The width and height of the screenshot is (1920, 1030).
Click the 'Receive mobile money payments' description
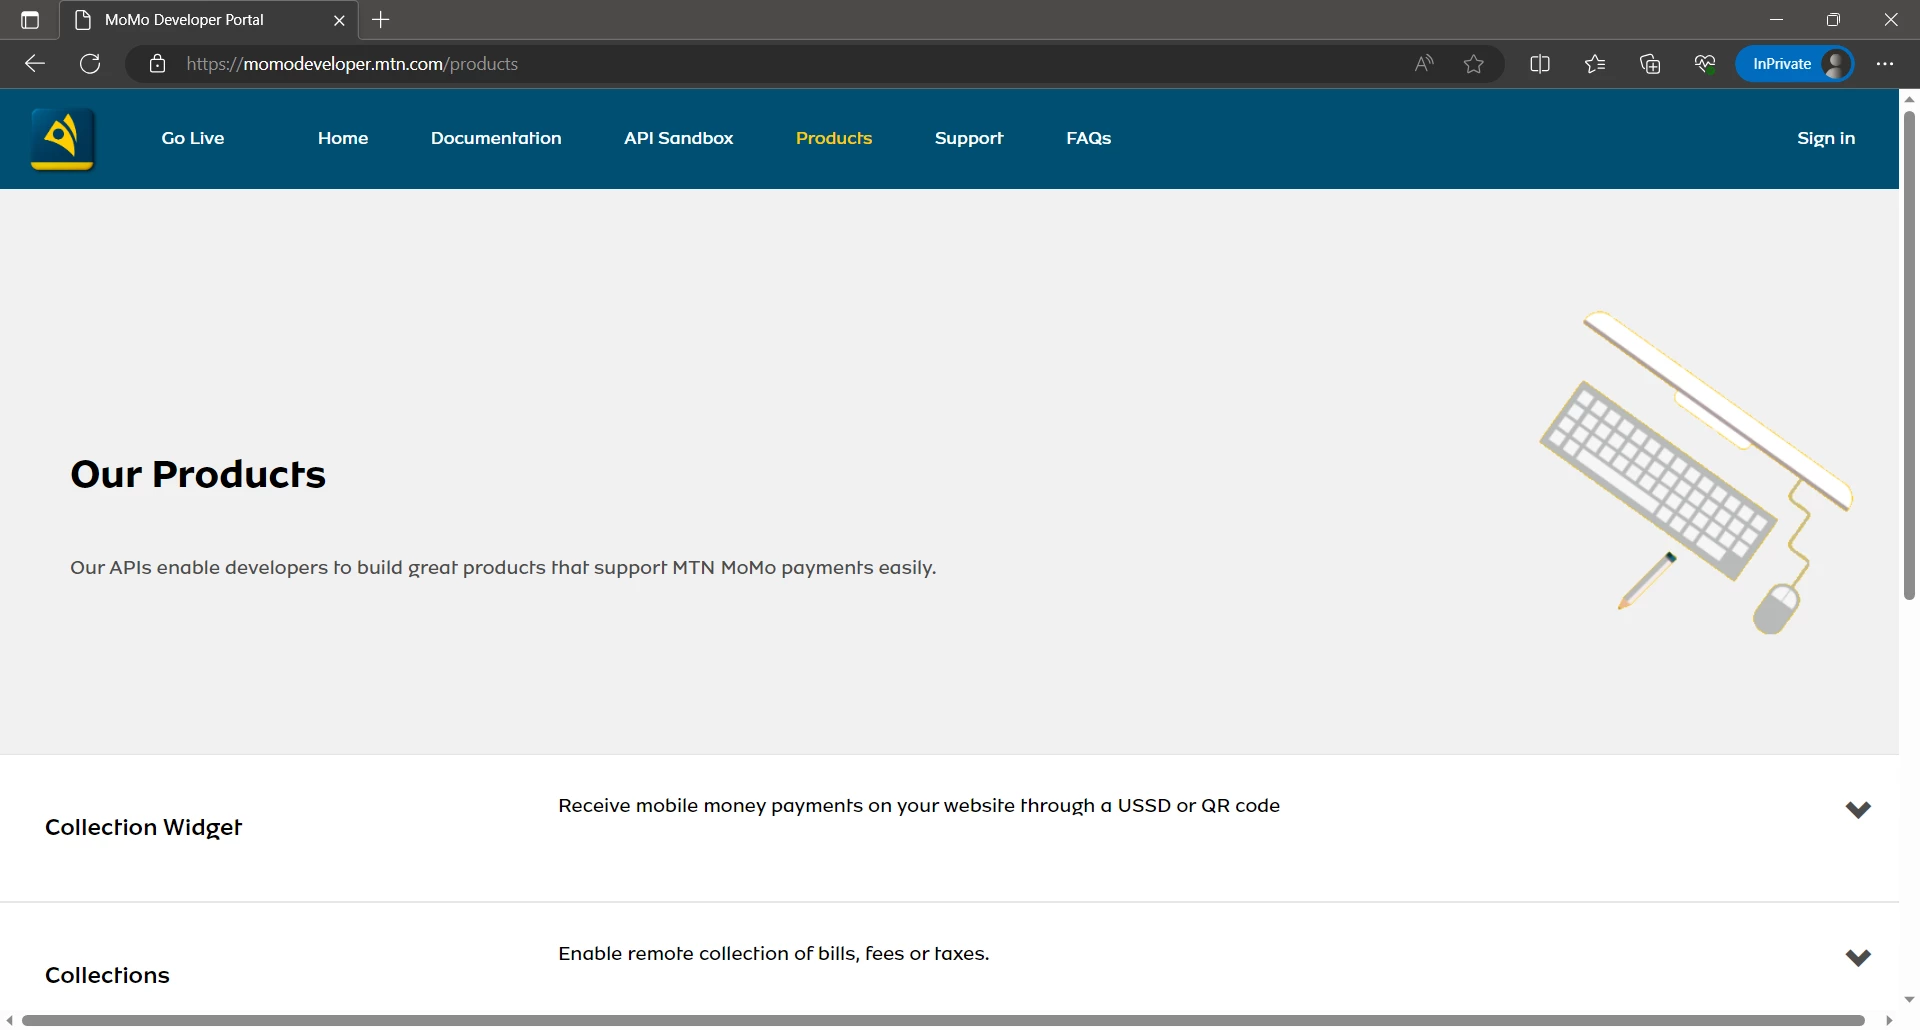(919, 806)
